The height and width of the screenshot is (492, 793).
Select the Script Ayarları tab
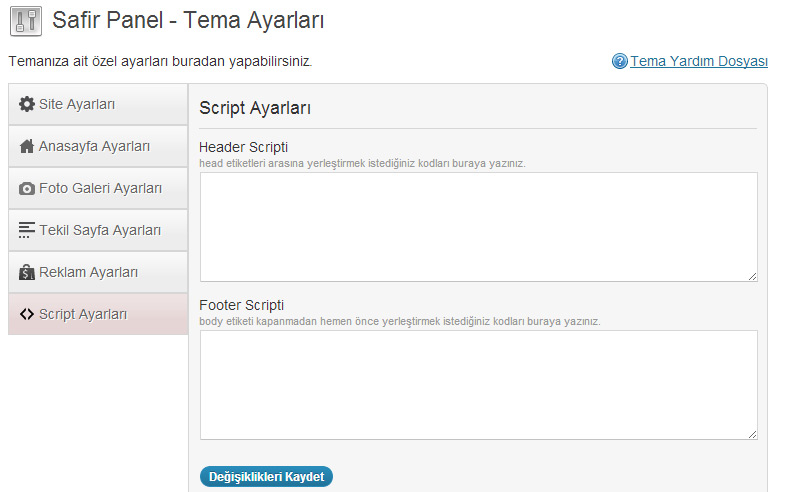pos(98,314)
